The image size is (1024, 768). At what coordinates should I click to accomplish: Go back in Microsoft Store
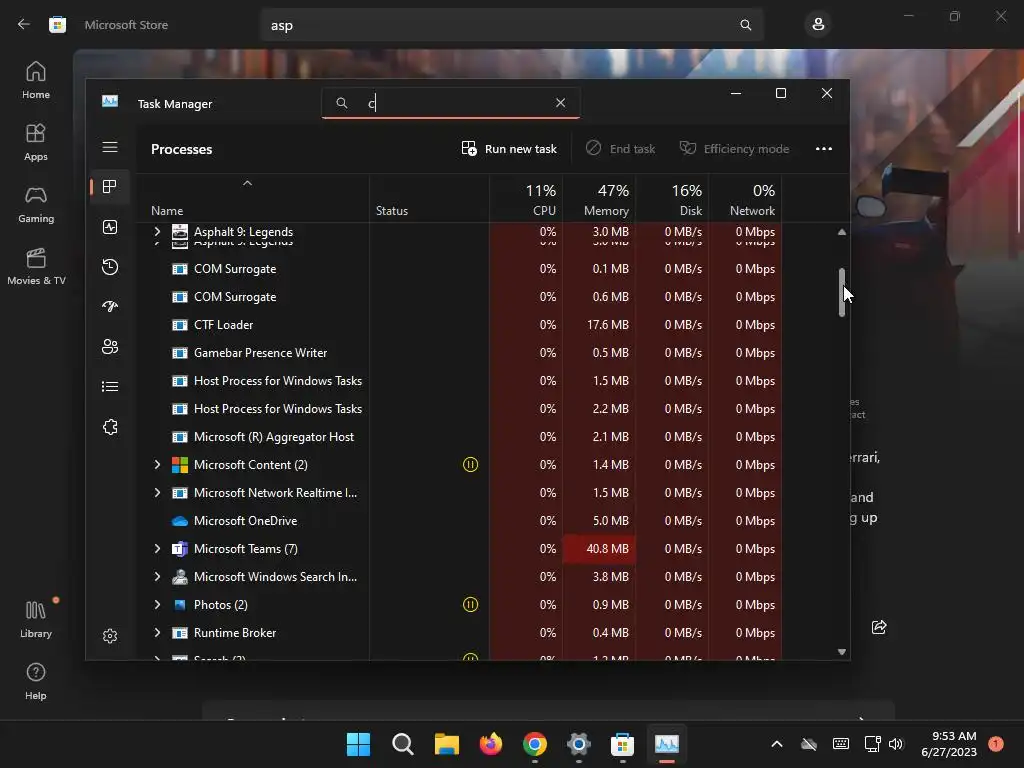(x=24, y=25)
